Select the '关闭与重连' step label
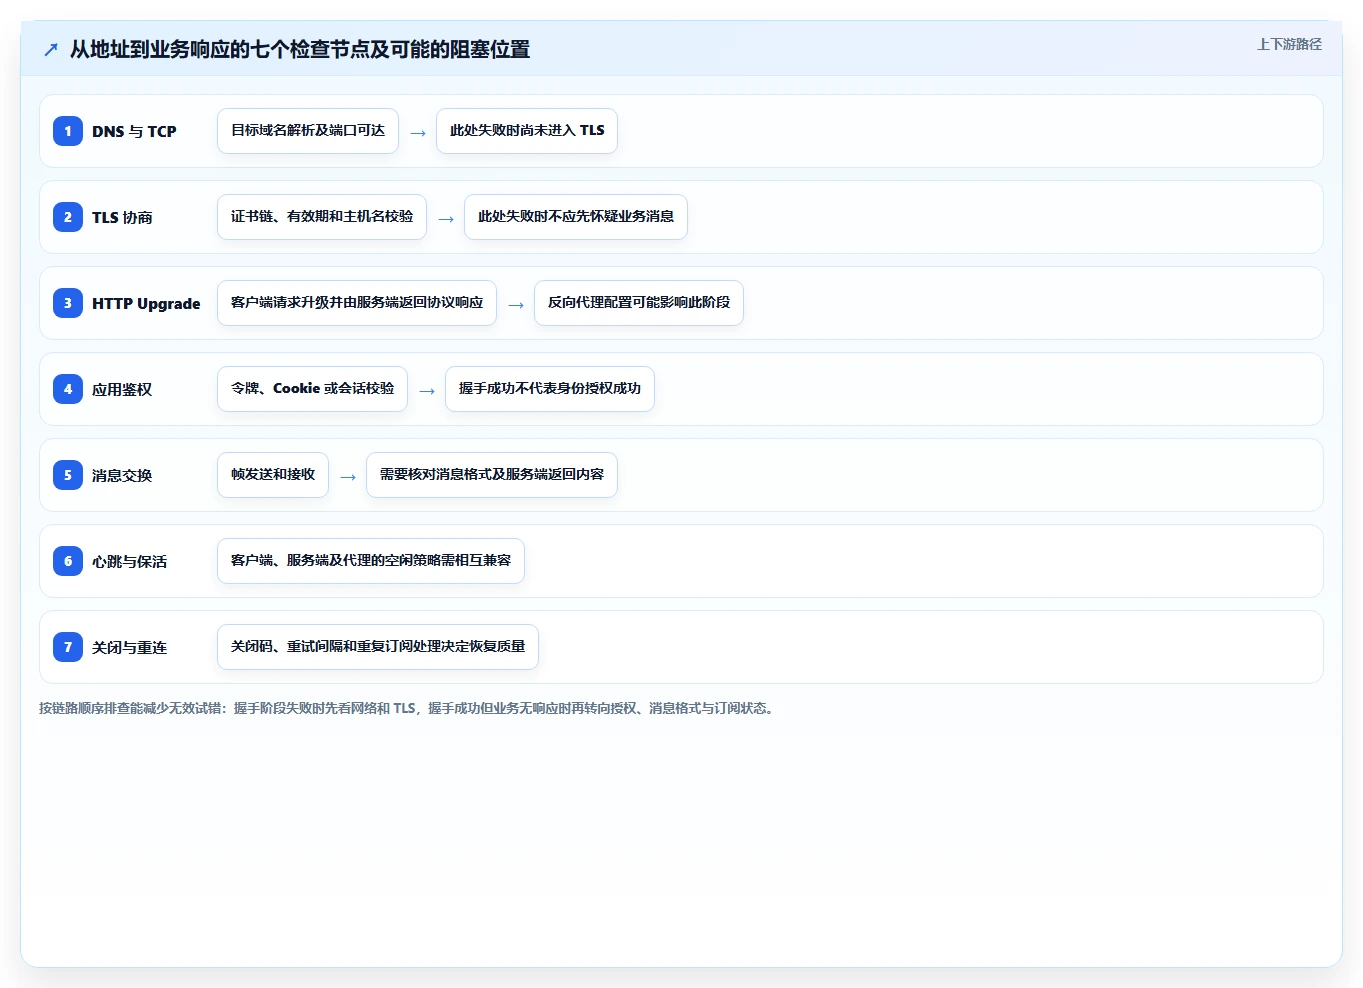 click(129, 647)
